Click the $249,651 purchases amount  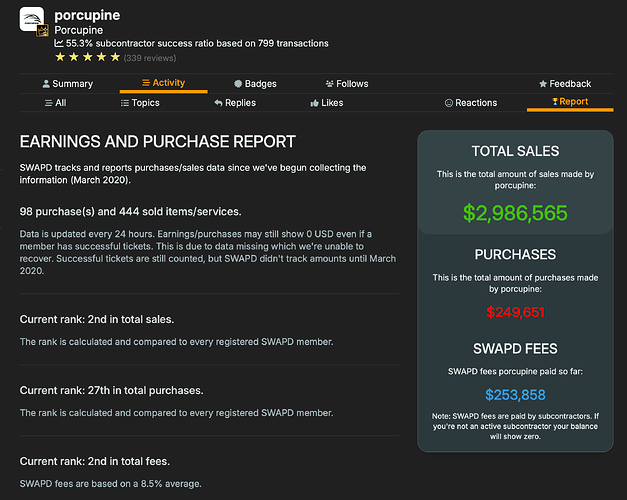[x=515, y=312]
